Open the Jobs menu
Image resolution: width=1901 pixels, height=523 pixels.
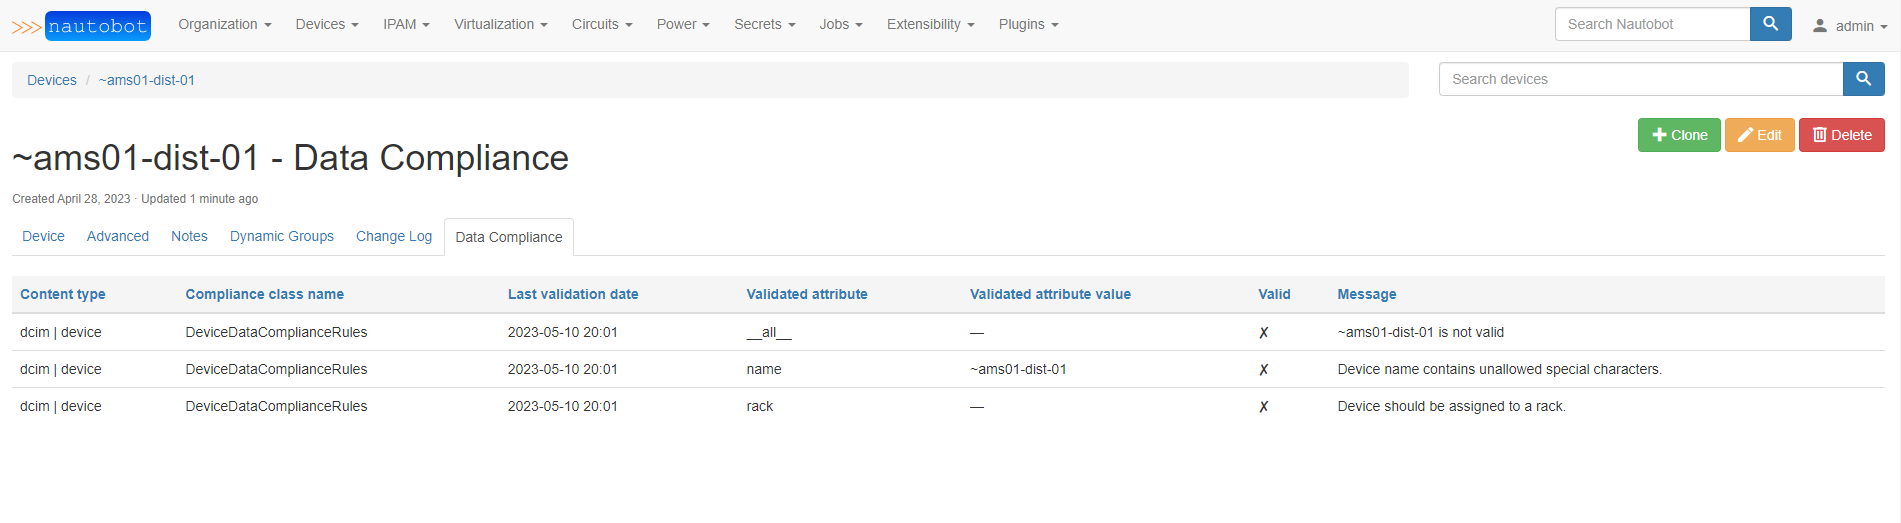tap(840, 24)
